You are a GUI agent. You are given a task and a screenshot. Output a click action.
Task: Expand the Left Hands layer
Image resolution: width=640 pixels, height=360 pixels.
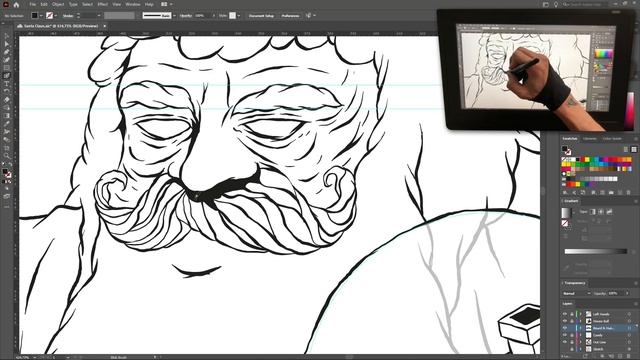(581, 314)
